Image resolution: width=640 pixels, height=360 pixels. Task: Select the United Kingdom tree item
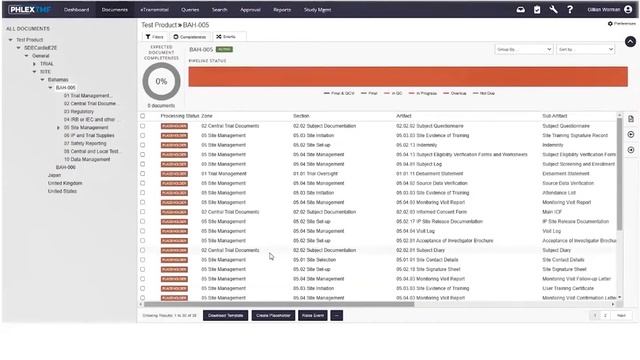65,183
